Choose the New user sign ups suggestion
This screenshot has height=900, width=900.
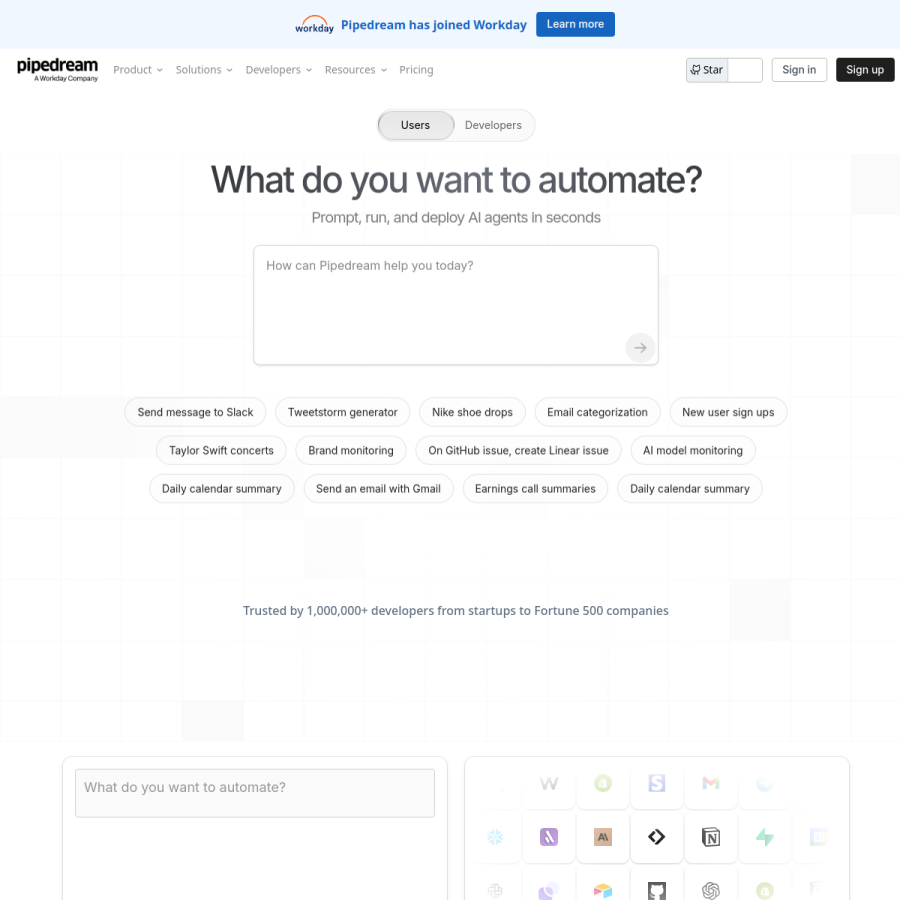(728, 412)
